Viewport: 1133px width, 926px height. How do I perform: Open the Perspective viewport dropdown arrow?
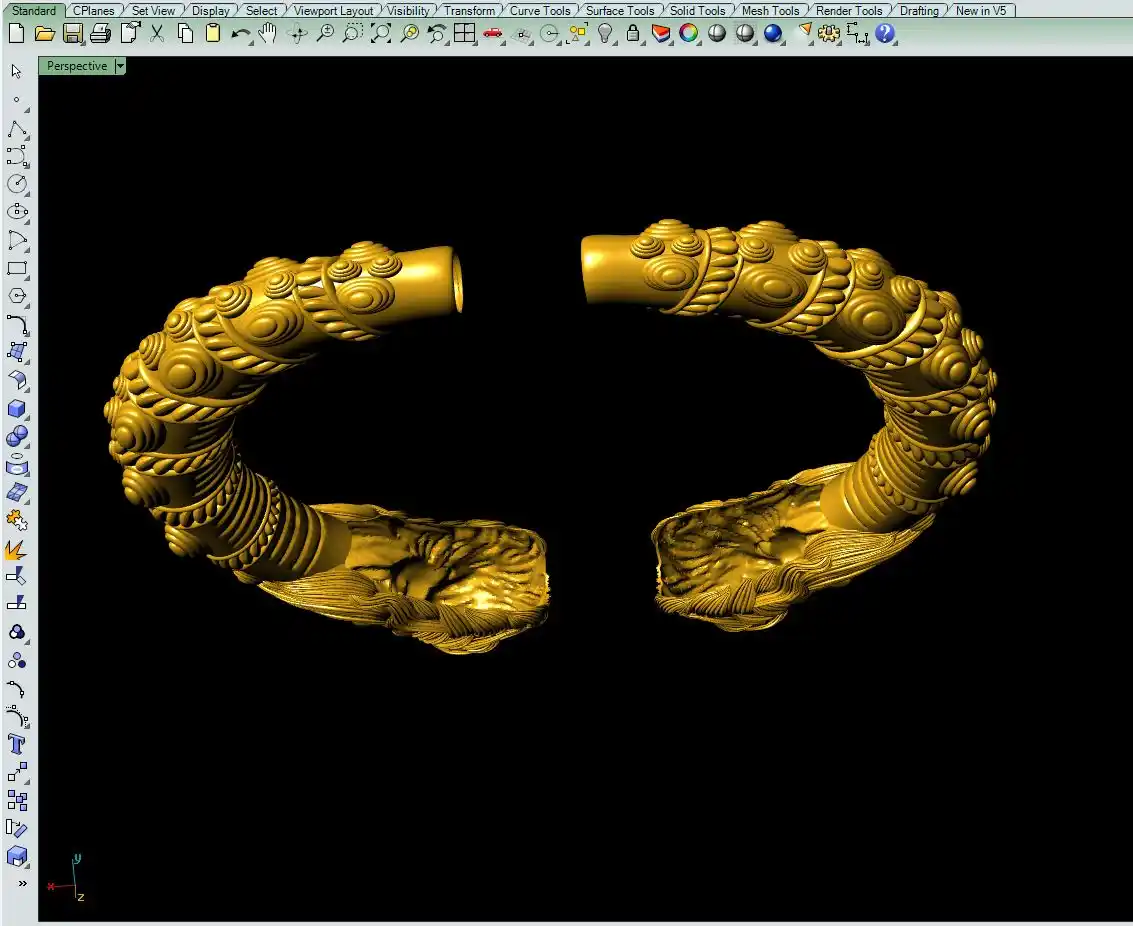pyautogui.click(x=120, y=66)
